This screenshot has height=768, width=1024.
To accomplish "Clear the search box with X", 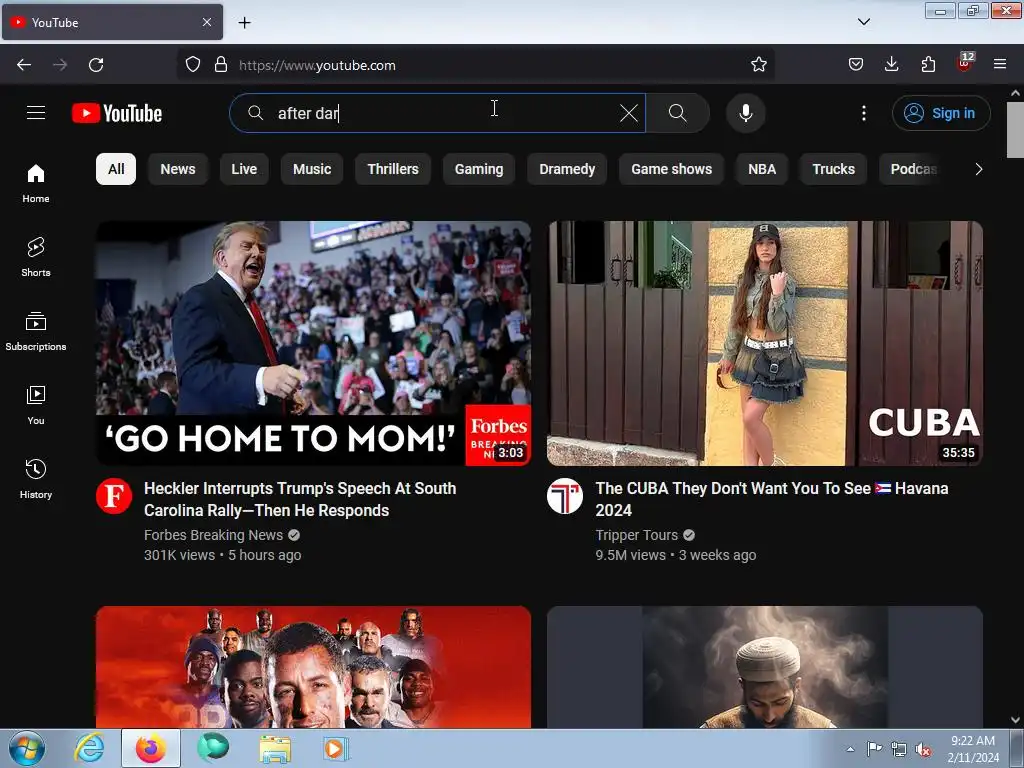I will pyautogui.click(x=629, y=113).
